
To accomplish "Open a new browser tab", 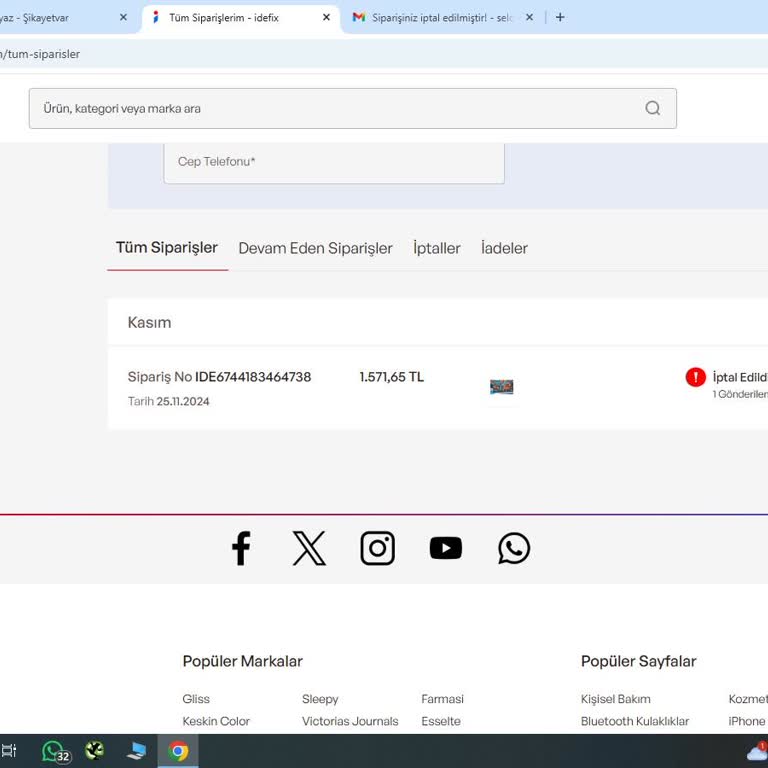I will click(560, 17).
